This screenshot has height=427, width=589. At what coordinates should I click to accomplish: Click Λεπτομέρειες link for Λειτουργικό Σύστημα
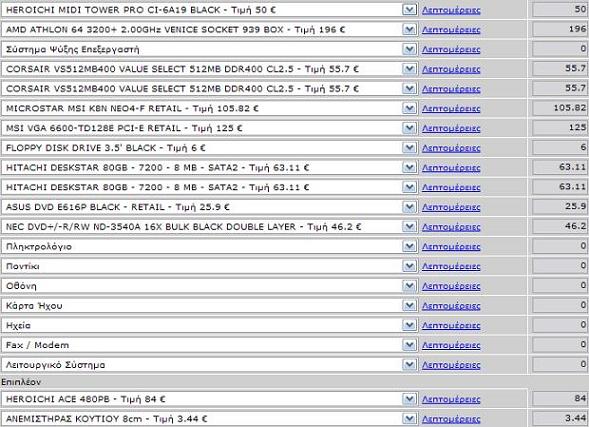451,365
